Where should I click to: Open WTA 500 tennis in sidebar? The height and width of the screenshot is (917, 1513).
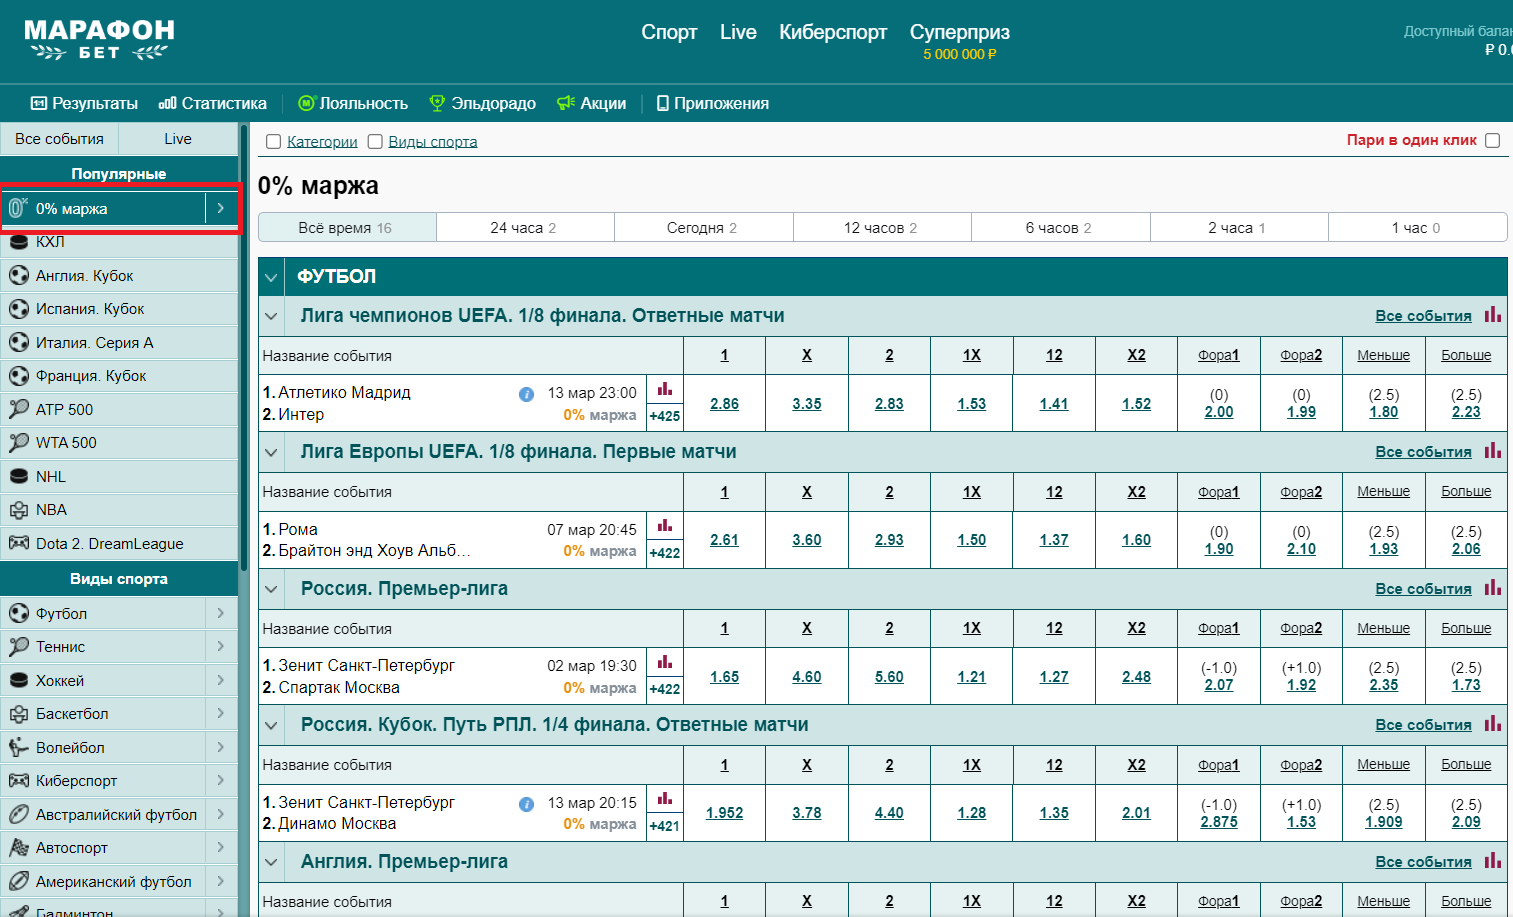click(x=119, y=443)
